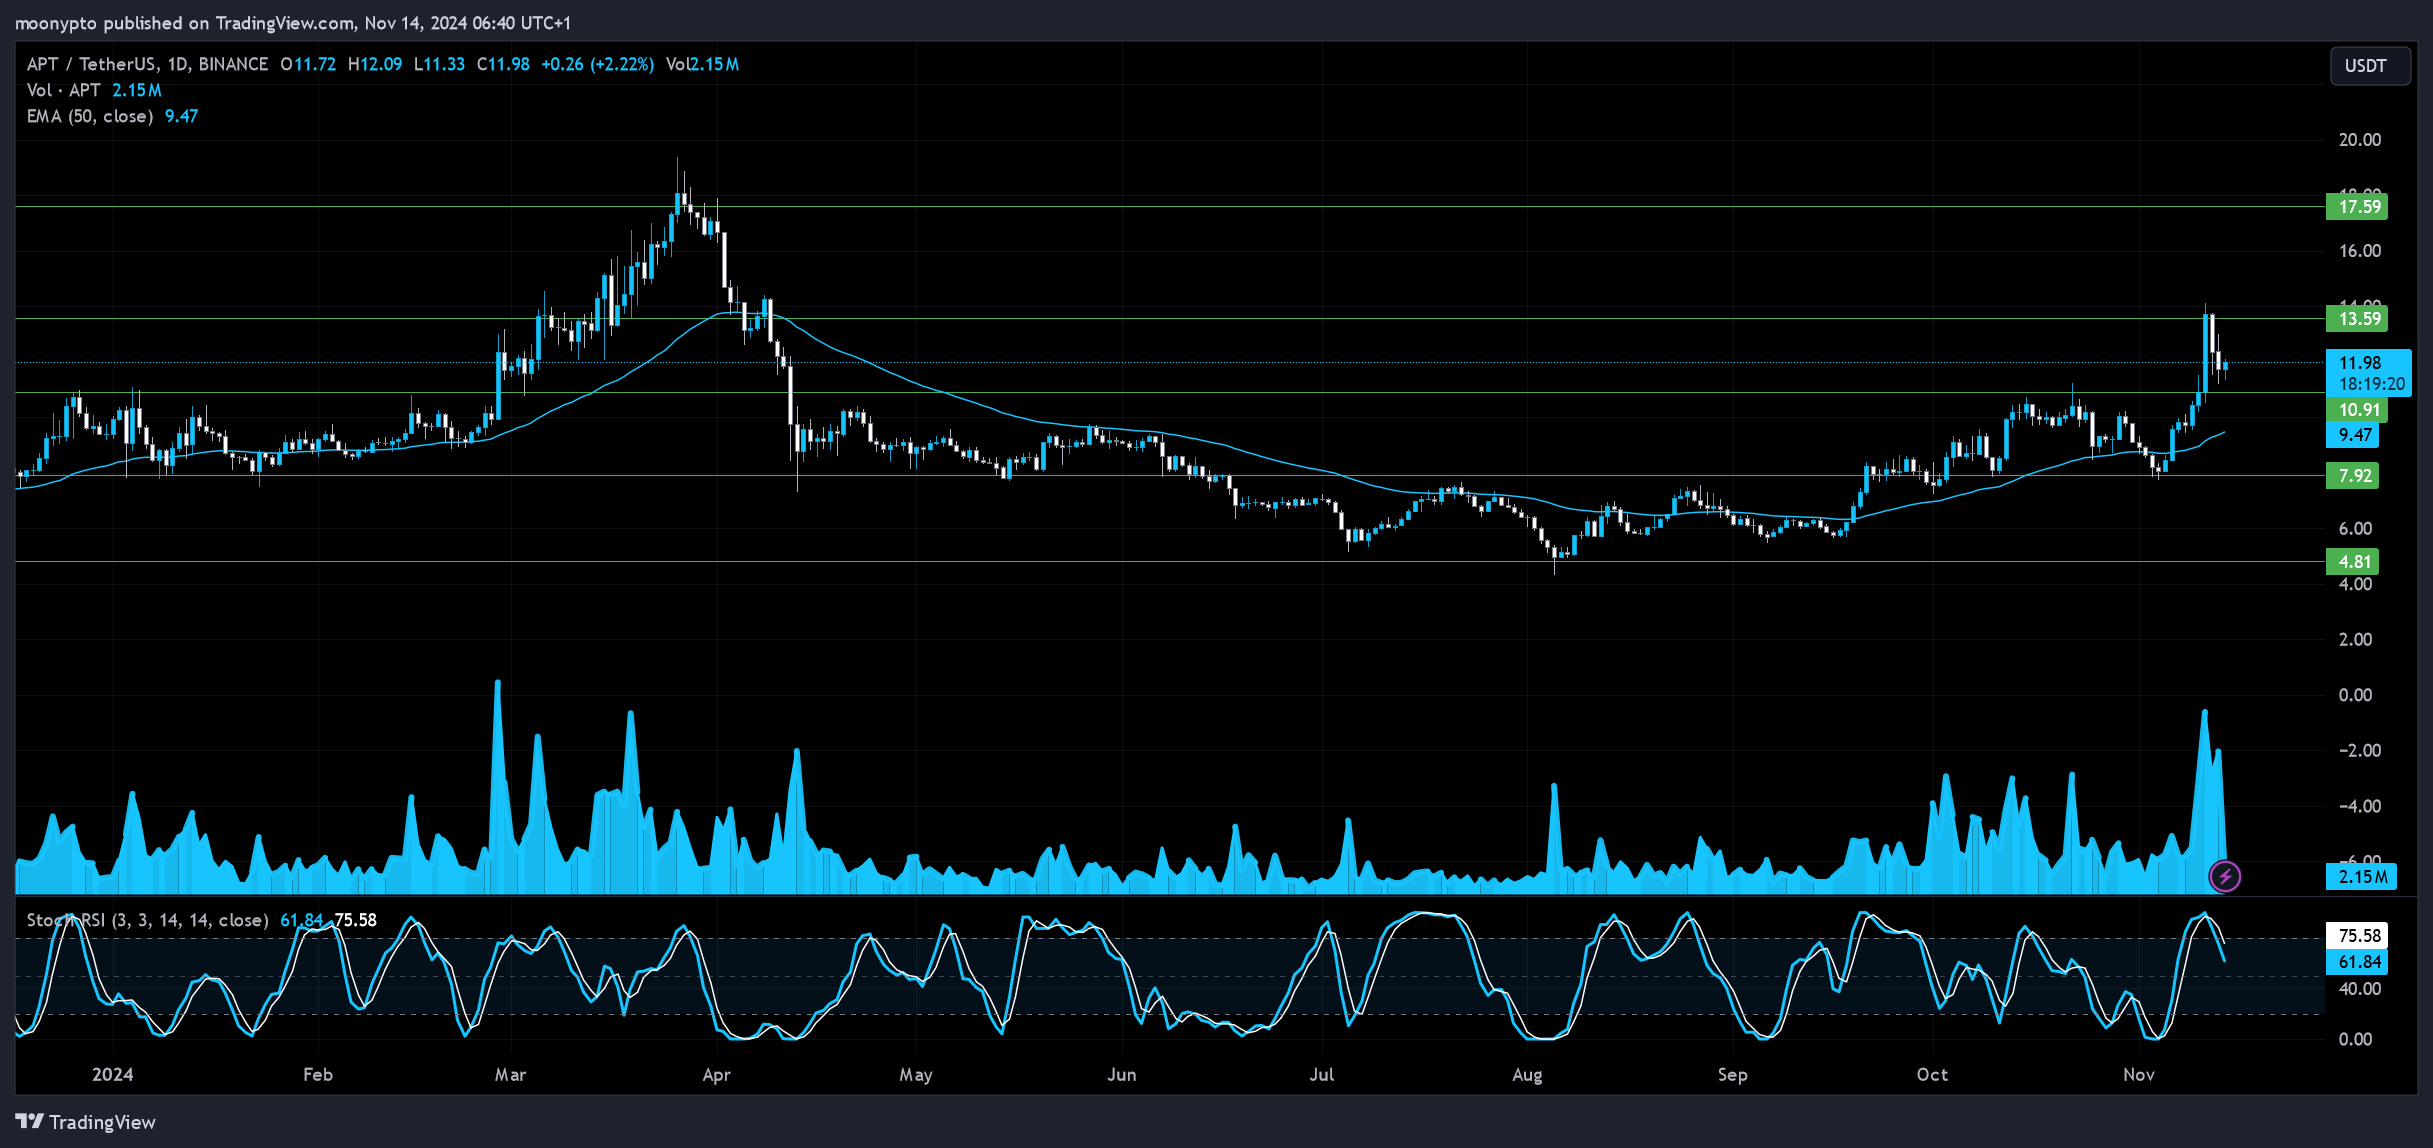Click the 2024 label on time axis
This screenshot has width=2433, height=1148.
(x=112, y=1075)
